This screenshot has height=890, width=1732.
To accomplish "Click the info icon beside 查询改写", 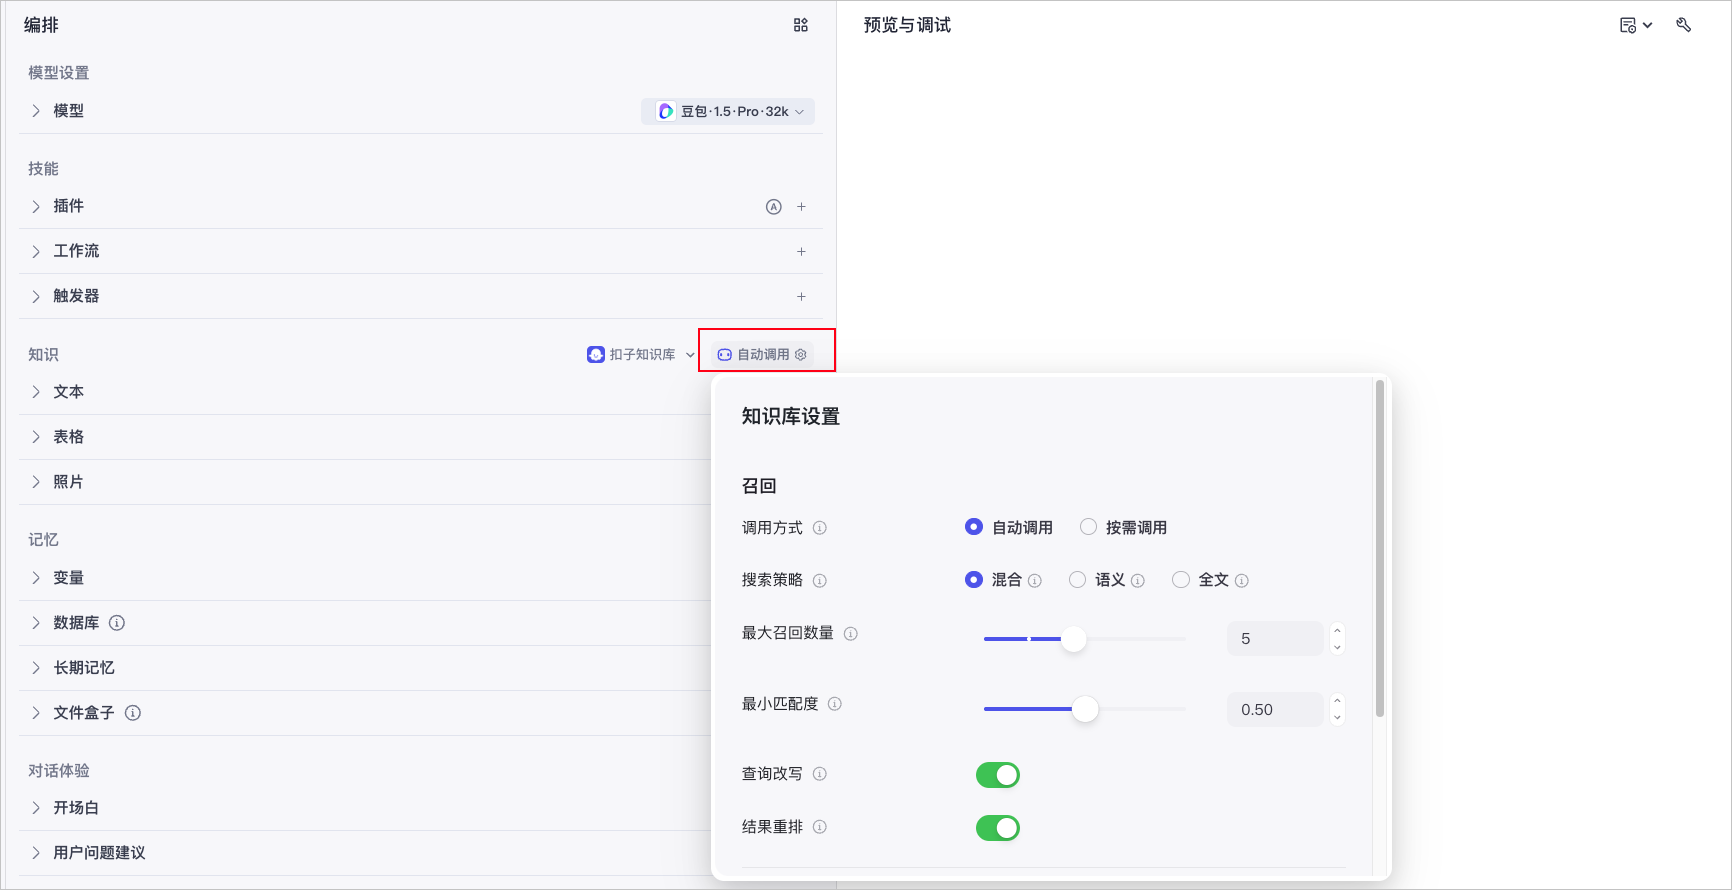I will (x=820, y=774).
